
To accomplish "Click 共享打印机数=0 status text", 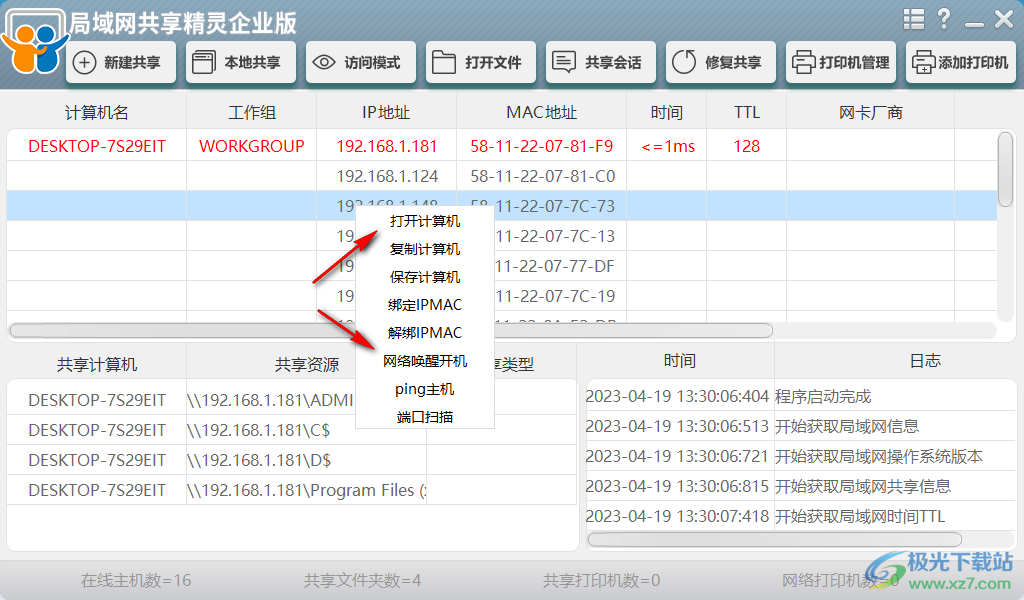I will (601, 580).
